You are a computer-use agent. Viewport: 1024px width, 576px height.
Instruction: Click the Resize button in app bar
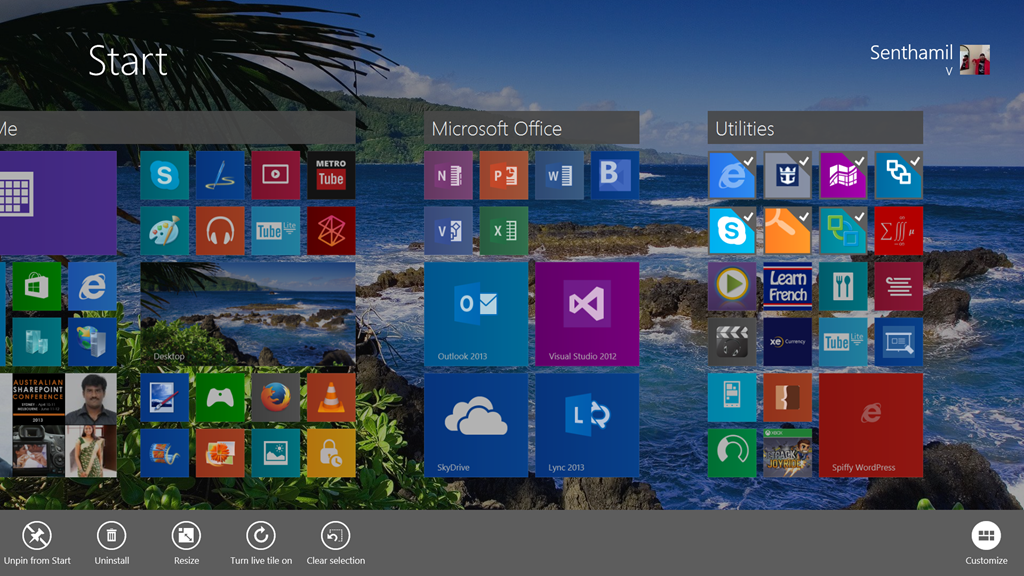[x=186, y=543]
